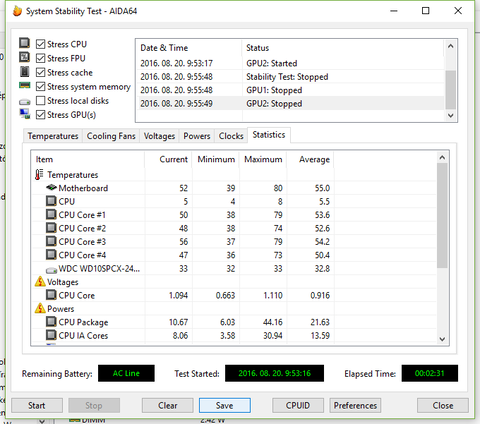Screen dimensions: 480x424
Task: Click the Maximum column header
Action: point(263,159)
